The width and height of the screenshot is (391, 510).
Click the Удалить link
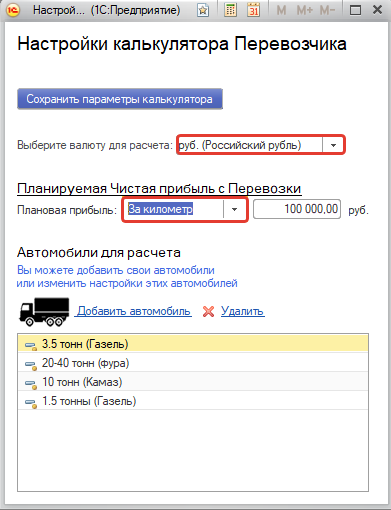(x=243, y=311)
